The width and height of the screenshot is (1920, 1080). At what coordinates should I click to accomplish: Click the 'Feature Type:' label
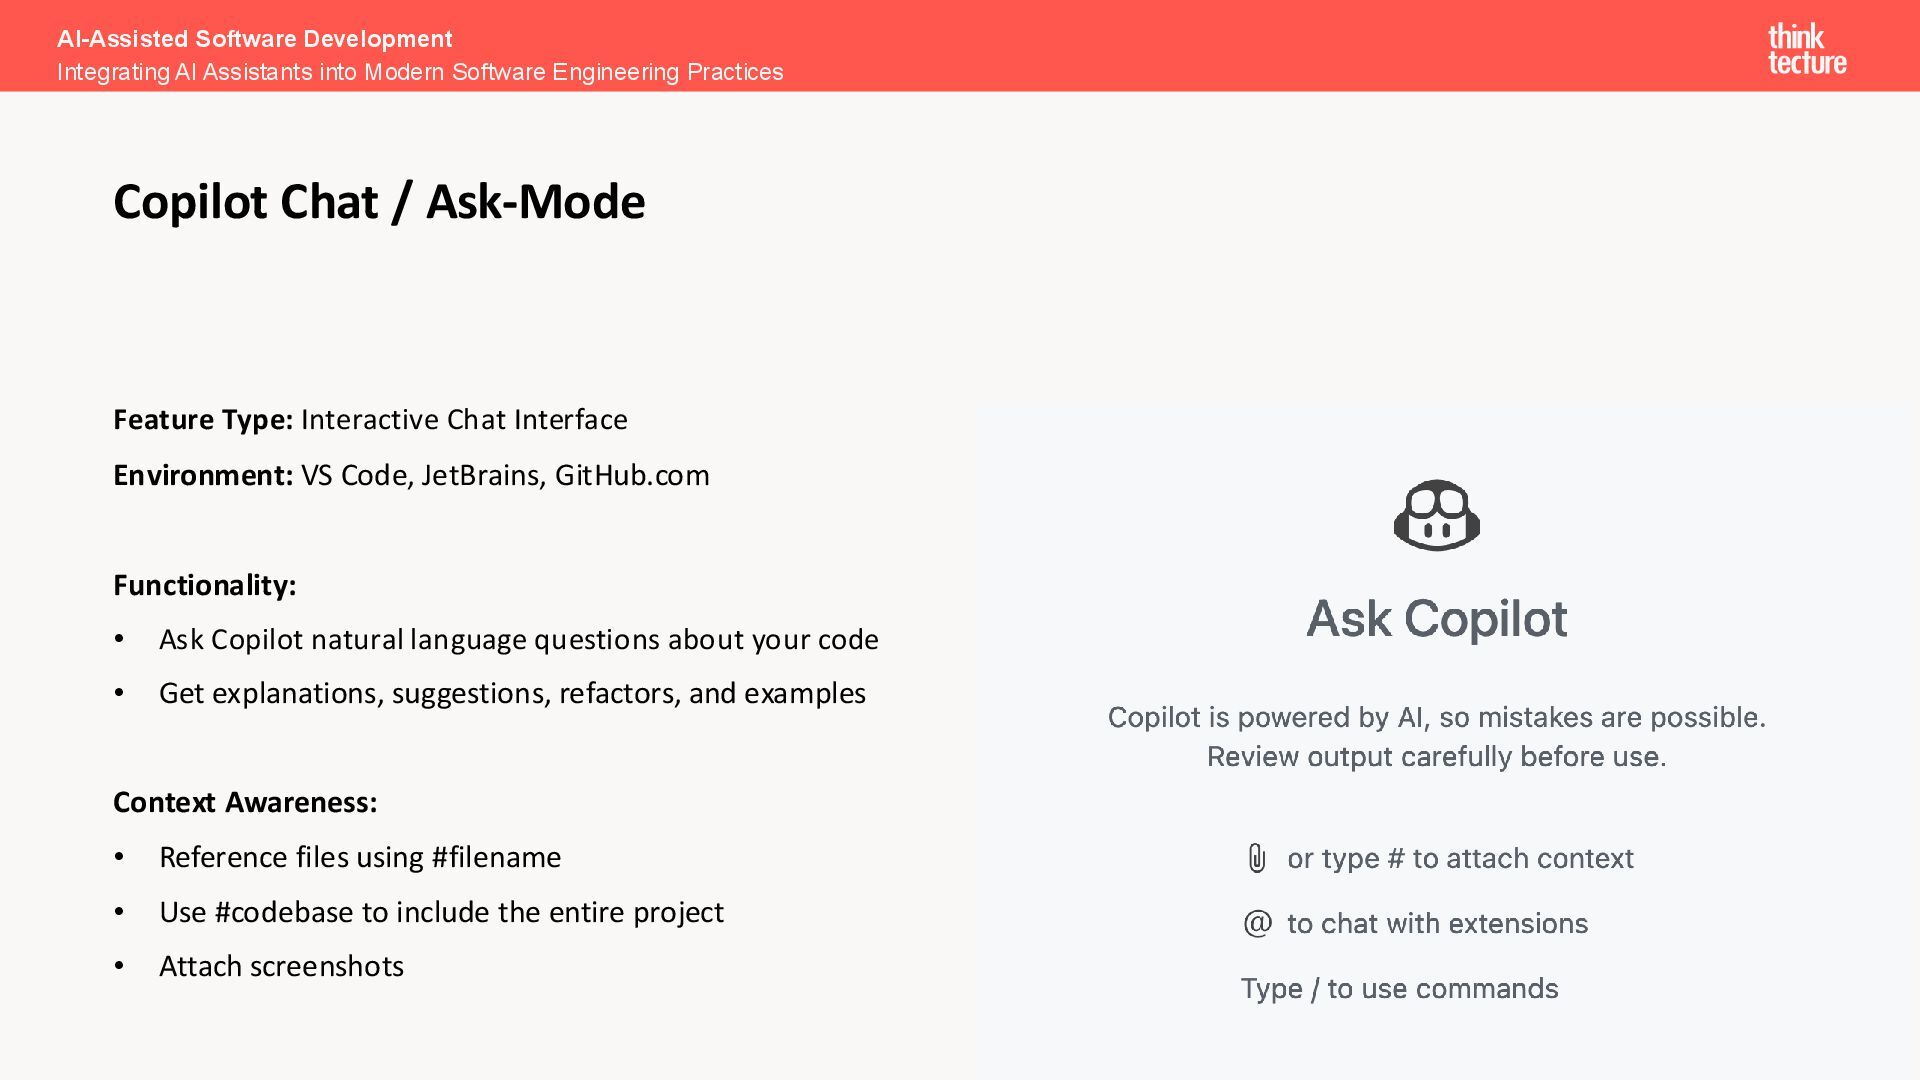click(x=203, y=419)
